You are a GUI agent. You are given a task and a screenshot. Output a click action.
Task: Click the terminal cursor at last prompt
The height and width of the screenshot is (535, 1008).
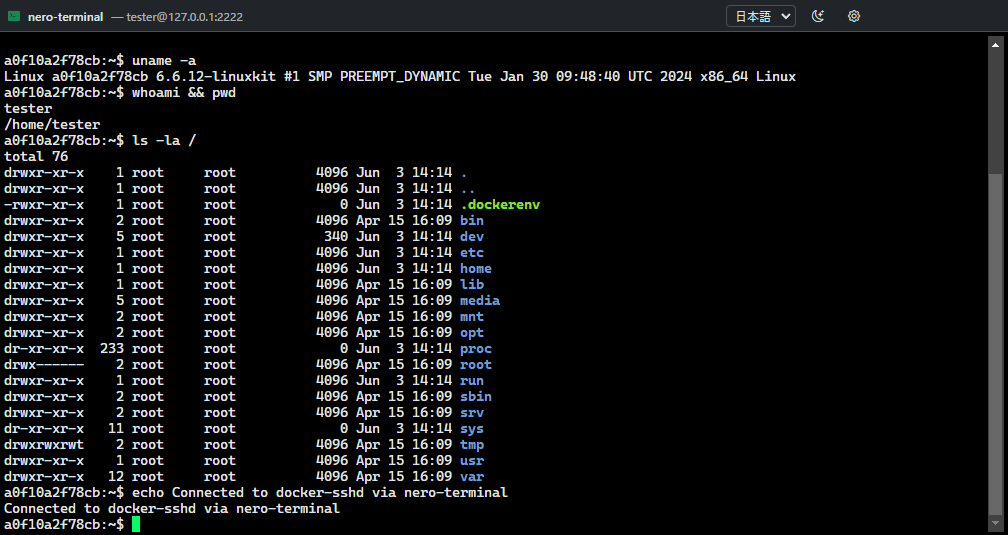pyautogui.click(x=136, y=525)
